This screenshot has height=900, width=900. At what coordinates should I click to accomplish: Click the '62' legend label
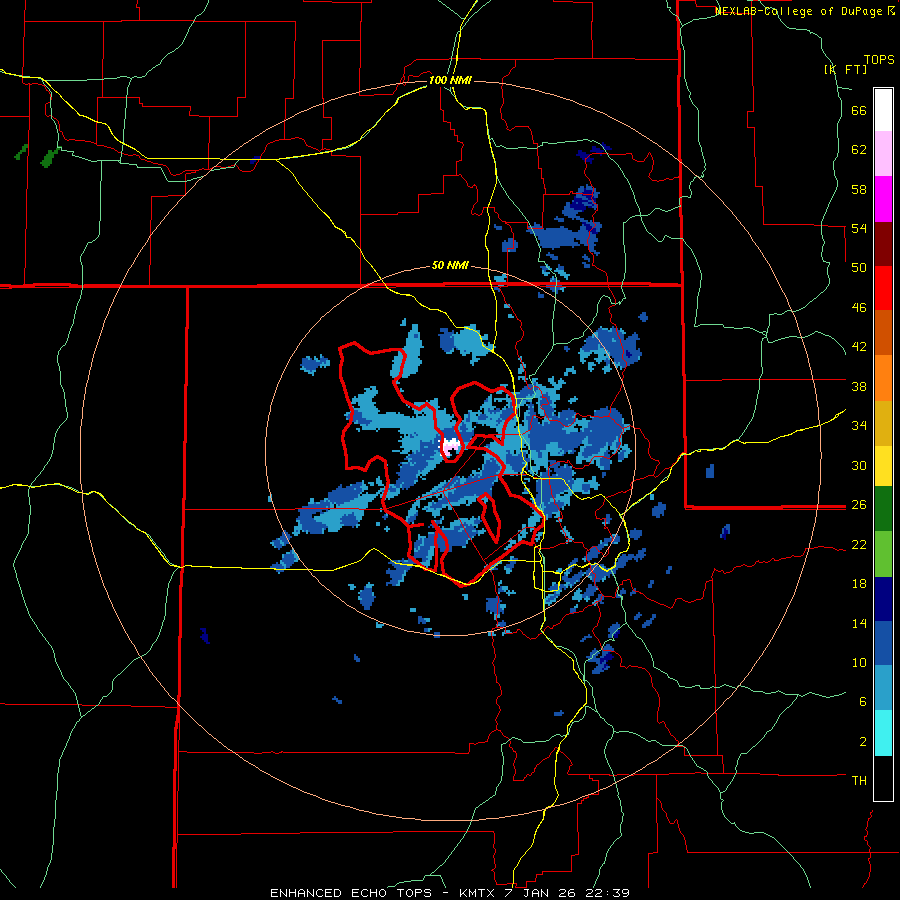tap(859, 150)
